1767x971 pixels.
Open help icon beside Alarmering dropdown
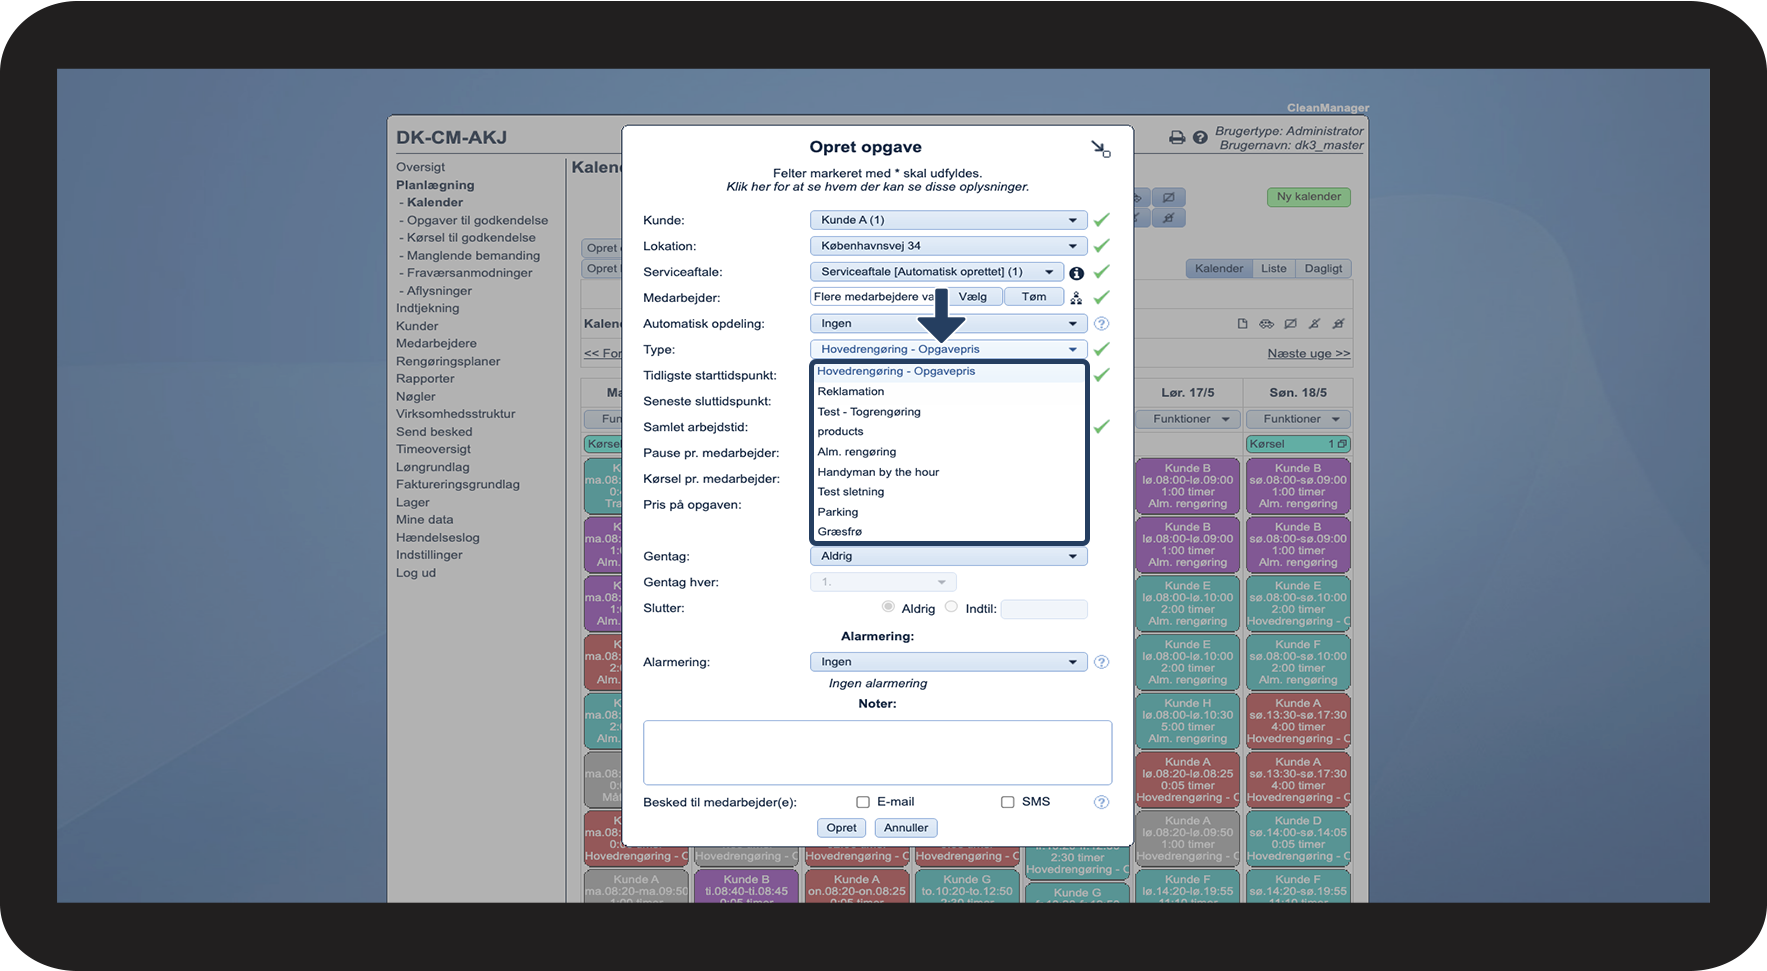1101,662
